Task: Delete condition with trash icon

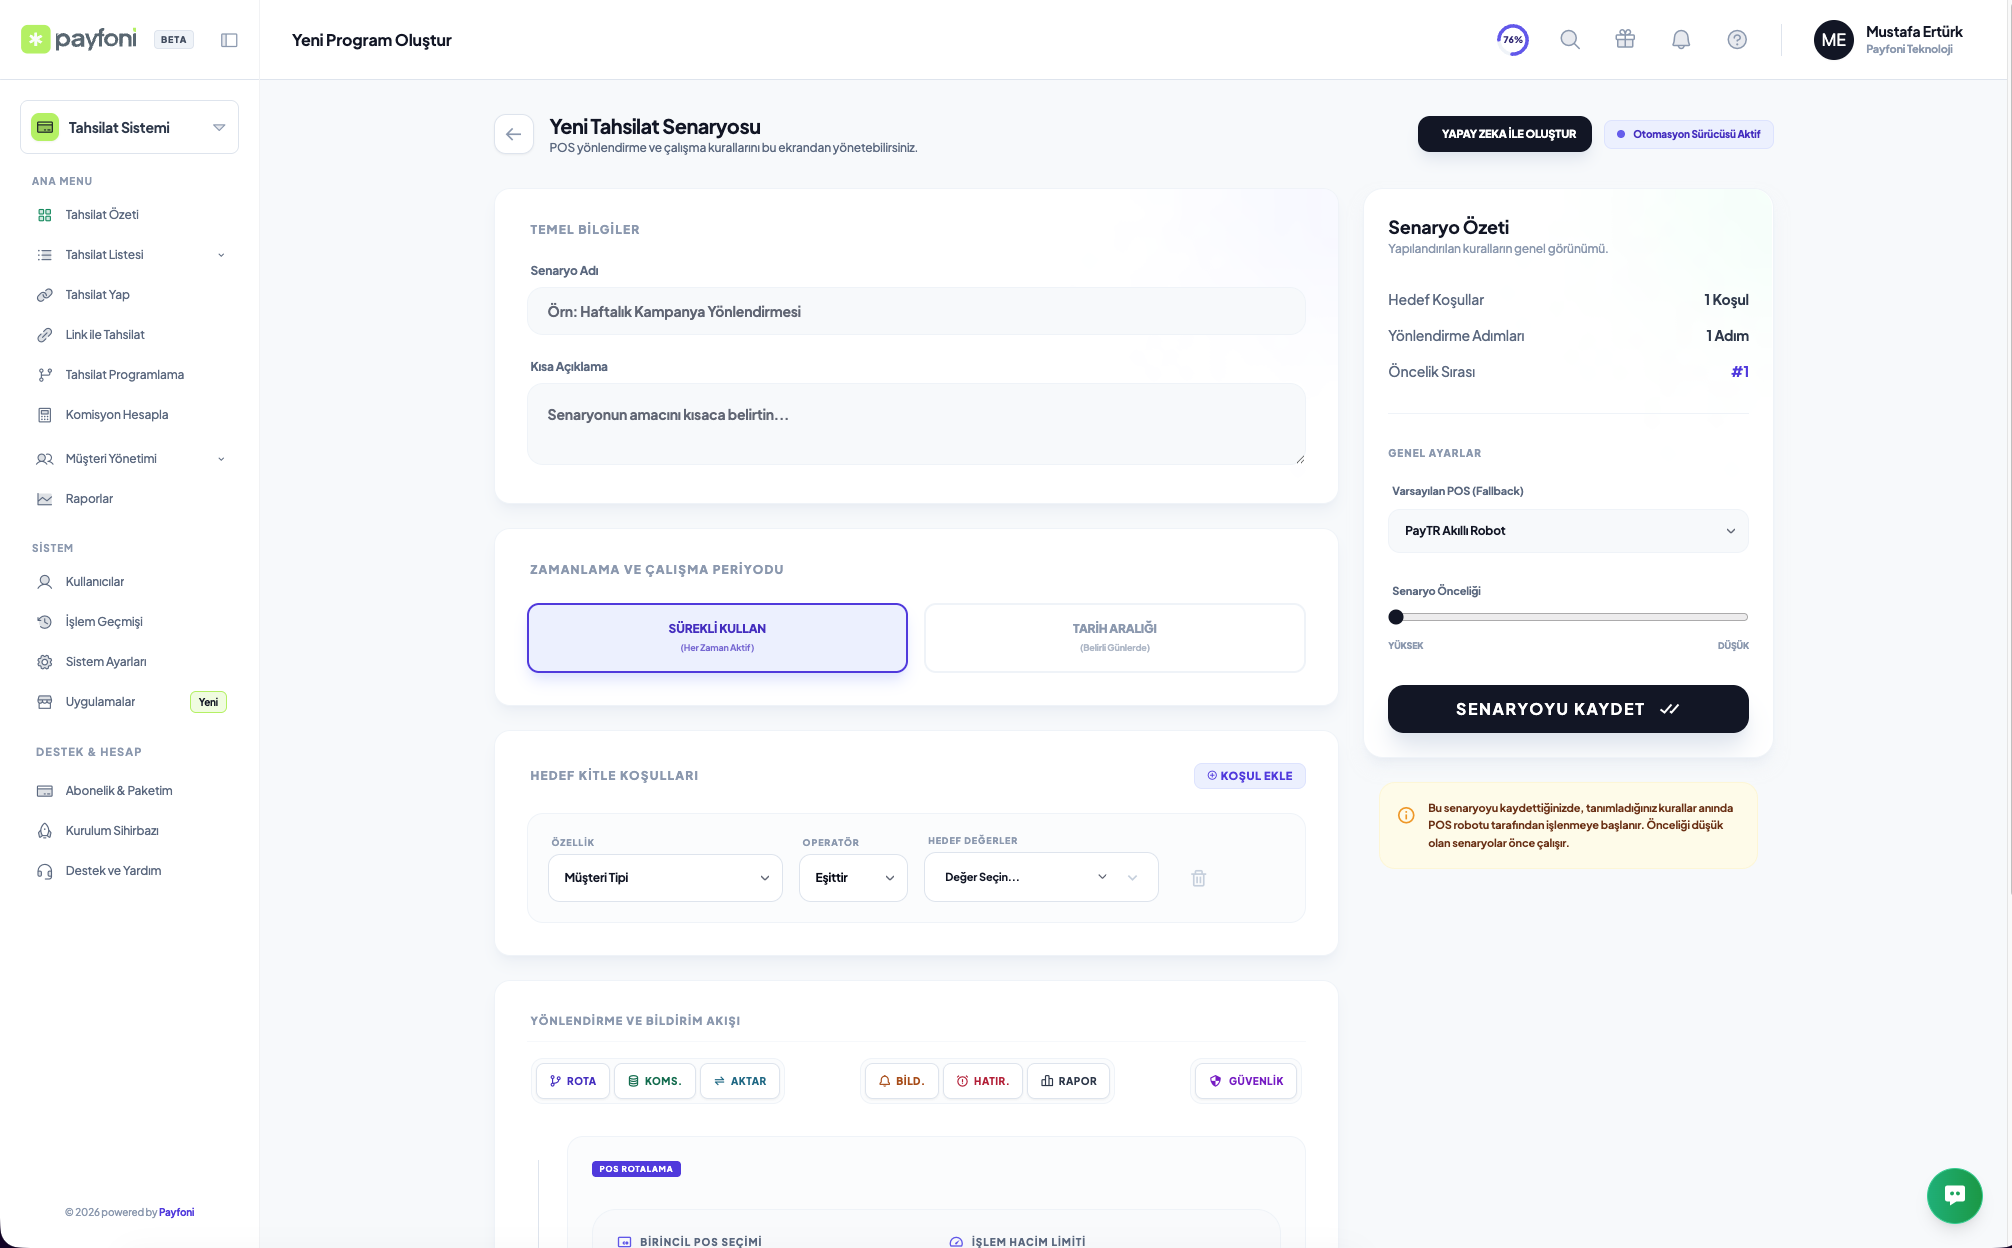Action: pos(1199,878)
